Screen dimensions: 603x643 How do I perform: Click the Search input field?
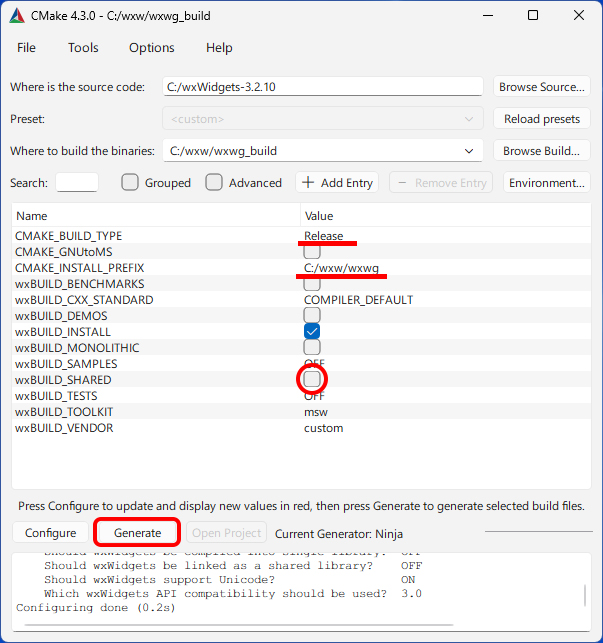point(77,182)
